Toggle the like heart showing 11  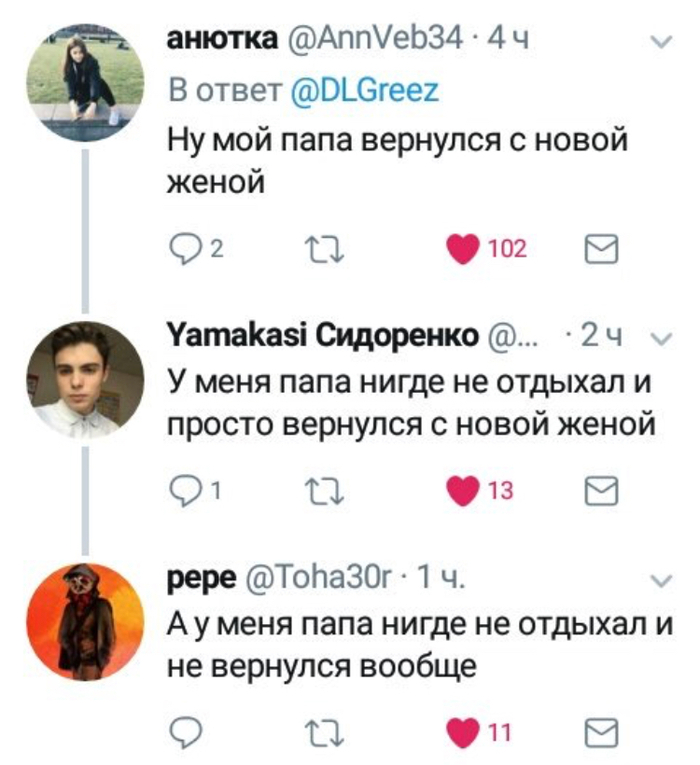click(463, 733)
